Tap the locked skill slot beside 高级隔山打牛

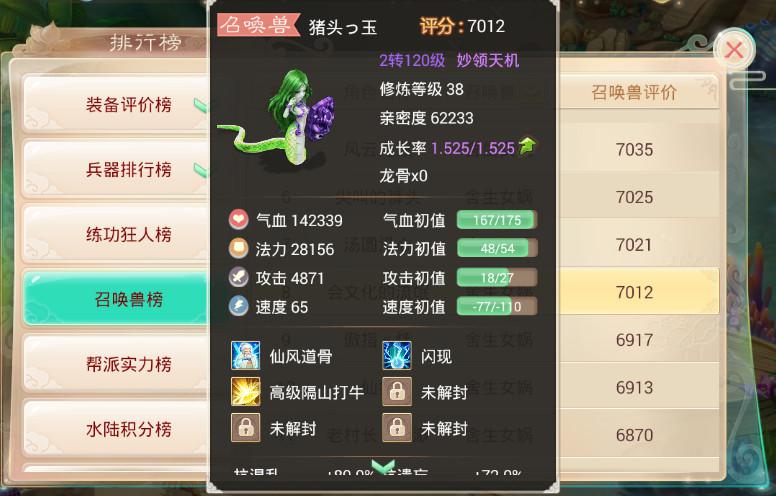397,392
